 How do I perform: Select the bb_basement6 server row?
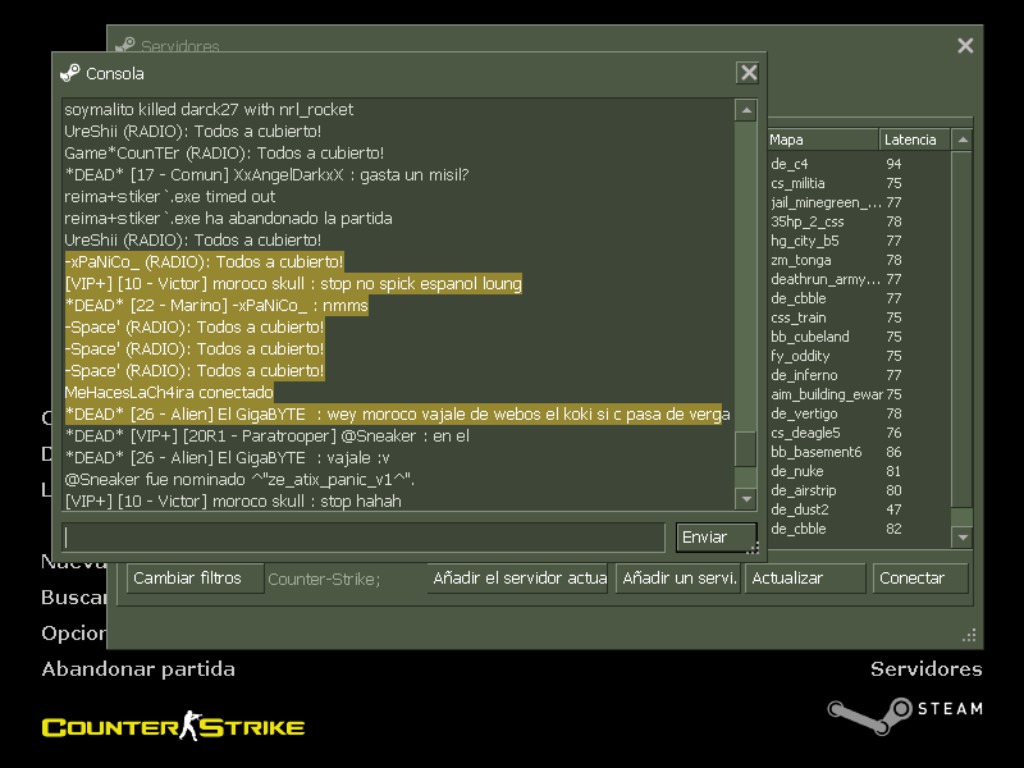point(859,452)
